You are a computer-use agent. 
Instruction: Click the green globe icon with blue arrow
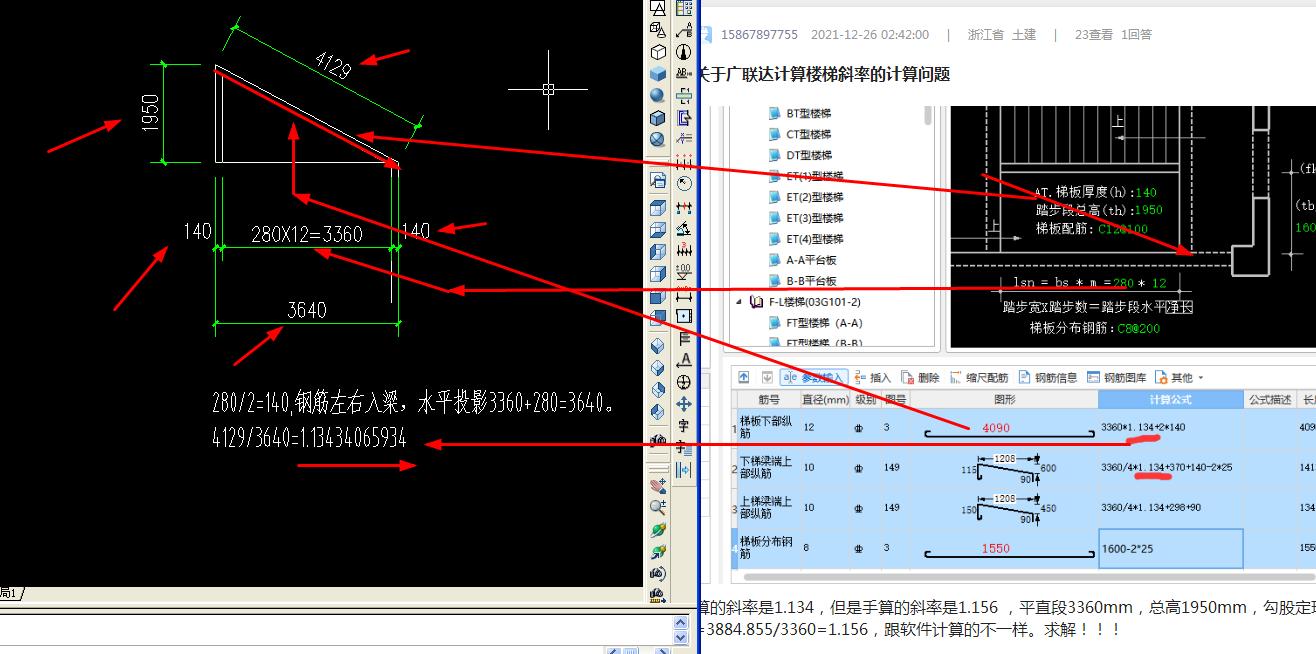(658, 551)
